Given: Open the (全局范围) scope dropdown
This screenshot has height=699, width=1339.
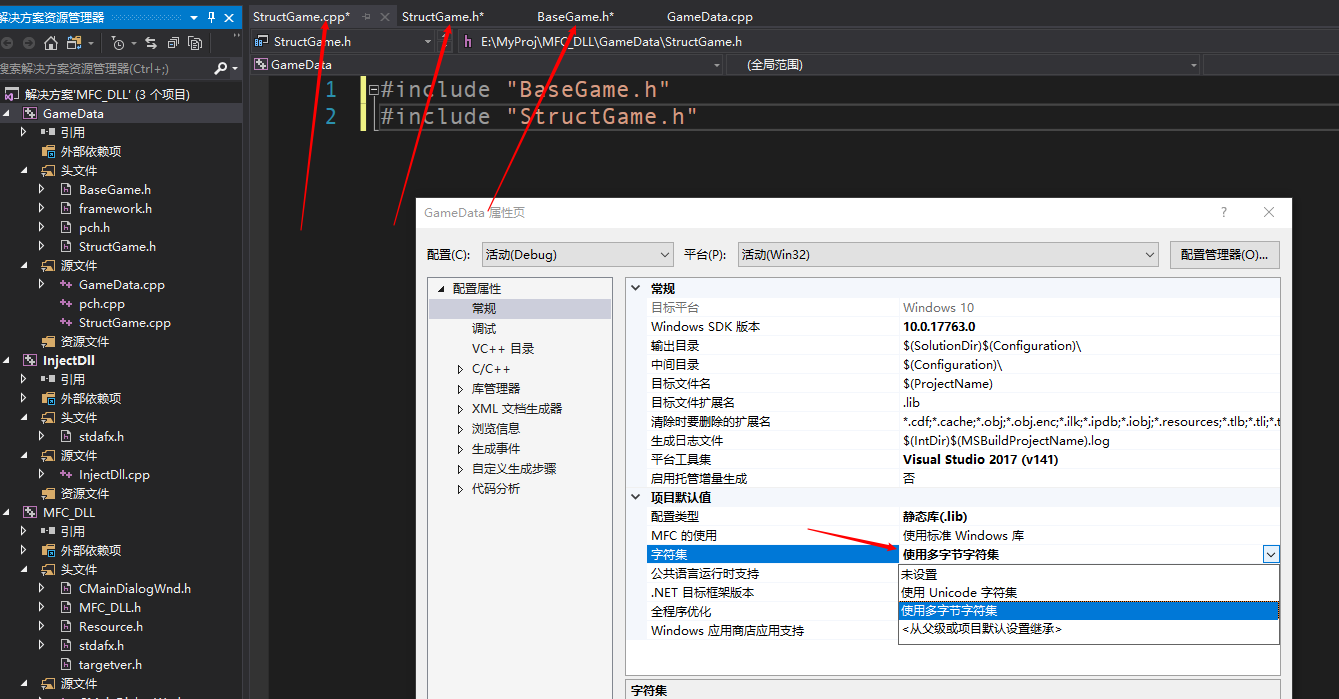Looking at the screenshot, I should click(x=1194, y=65).
